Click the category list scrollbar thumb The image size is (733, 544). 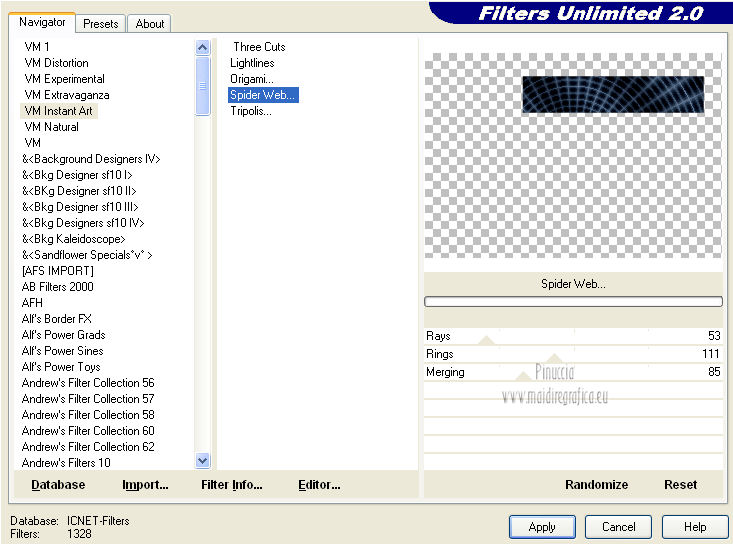tap(202, 86)
